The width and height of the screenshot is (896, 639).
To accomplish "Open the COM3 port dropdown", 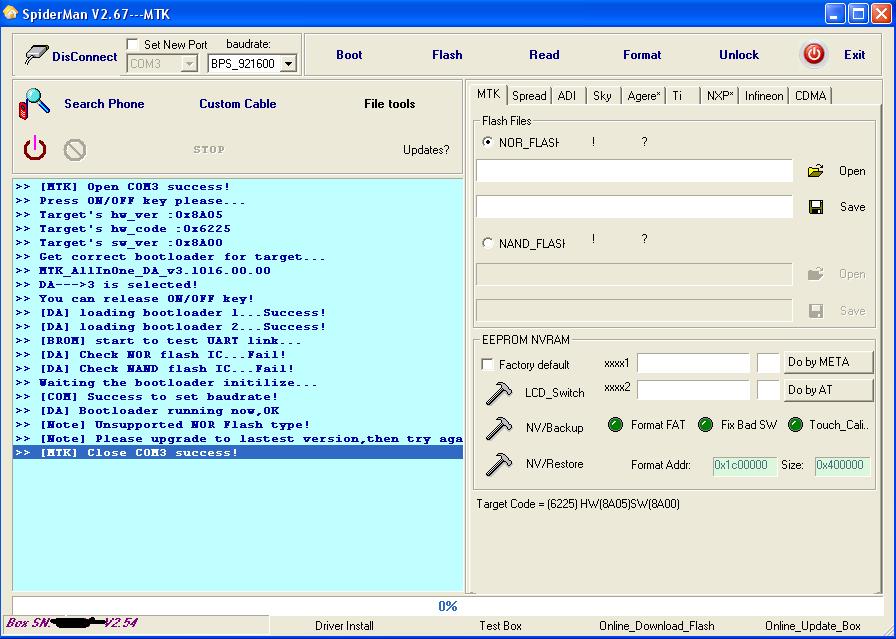I will pos(188,64).
